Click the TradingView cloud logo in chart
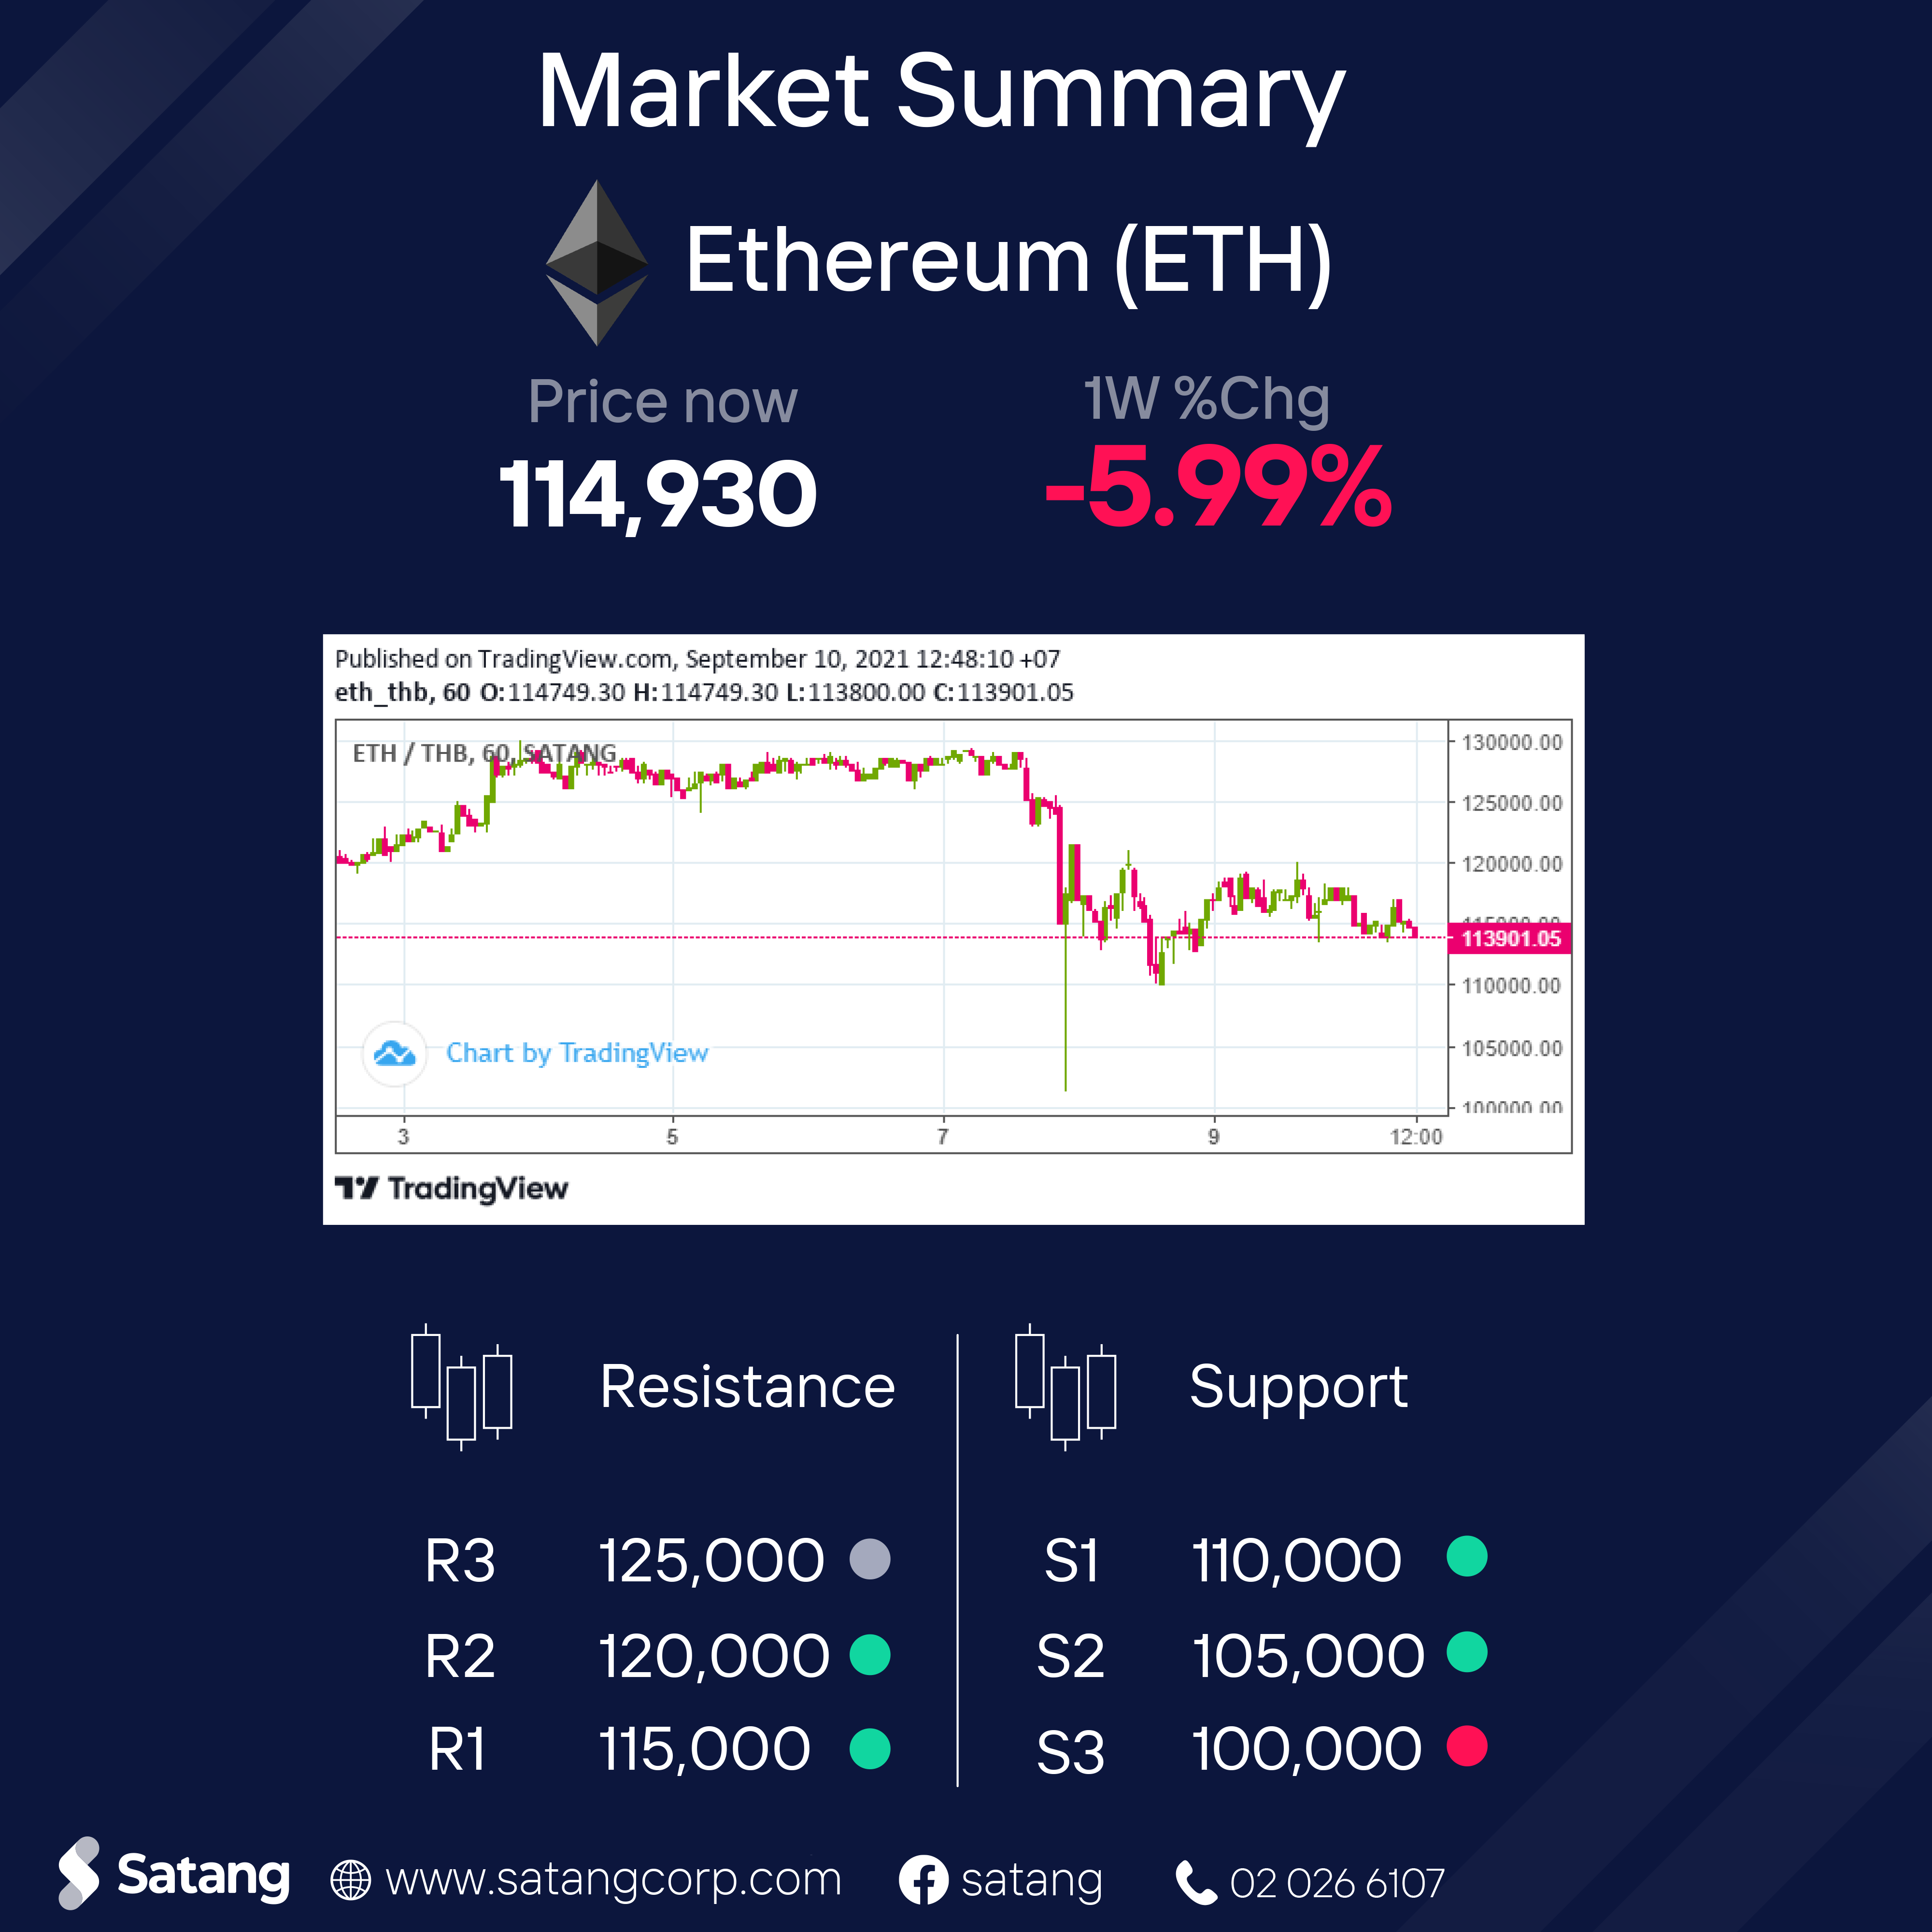This screenshot has width=1932, height=1932. [x=395, y=1053]
